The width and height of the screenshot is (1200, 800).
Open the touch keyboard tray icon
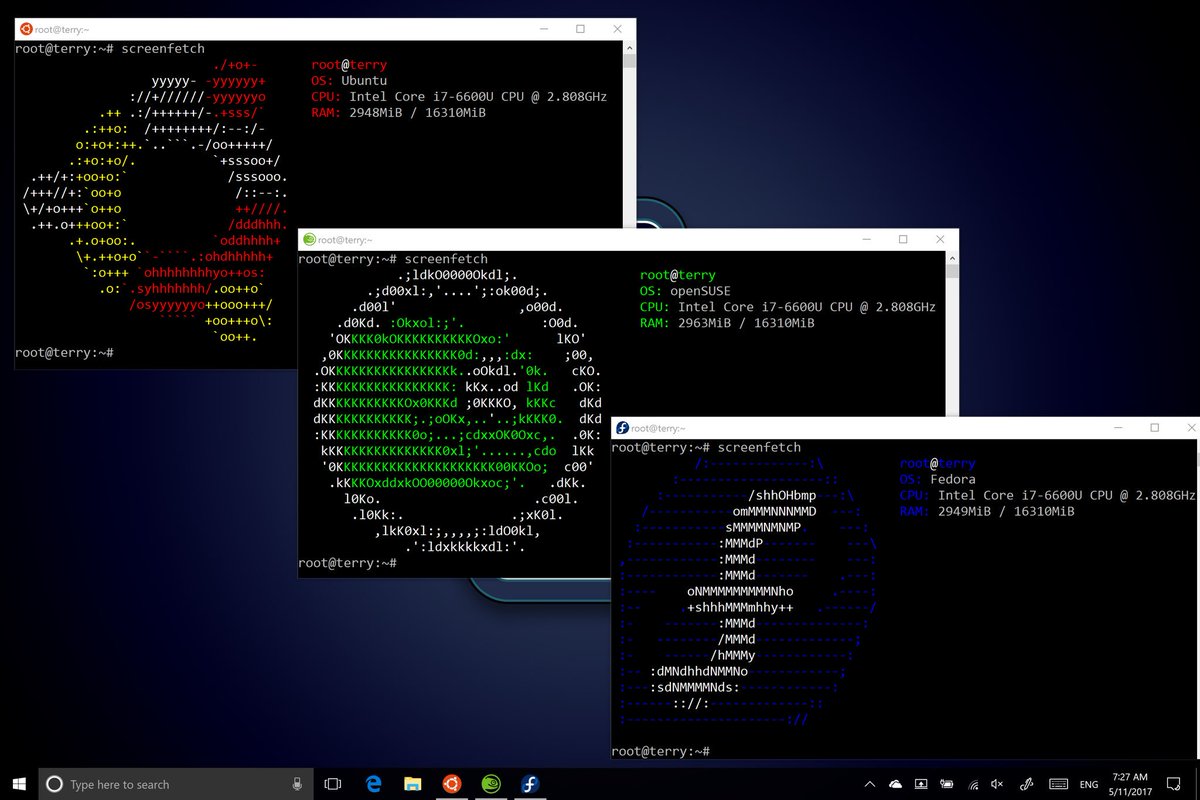pos(1058,784)
